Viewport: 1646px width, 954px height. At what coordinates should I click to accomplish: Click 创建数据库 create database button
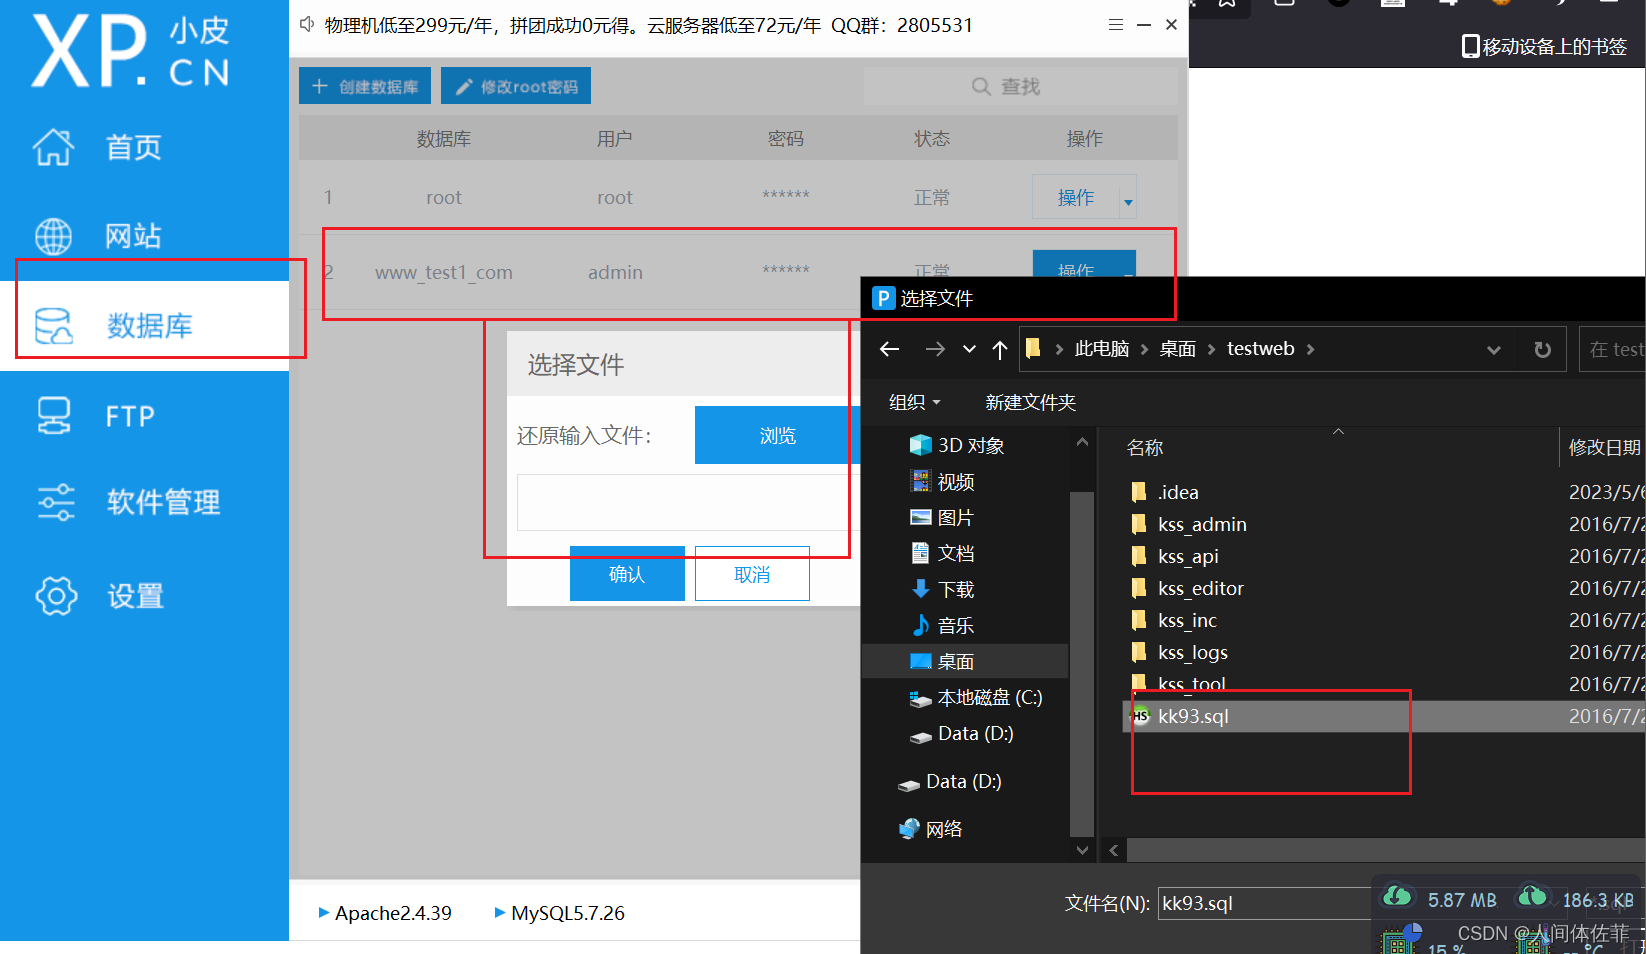click(365, 86)
